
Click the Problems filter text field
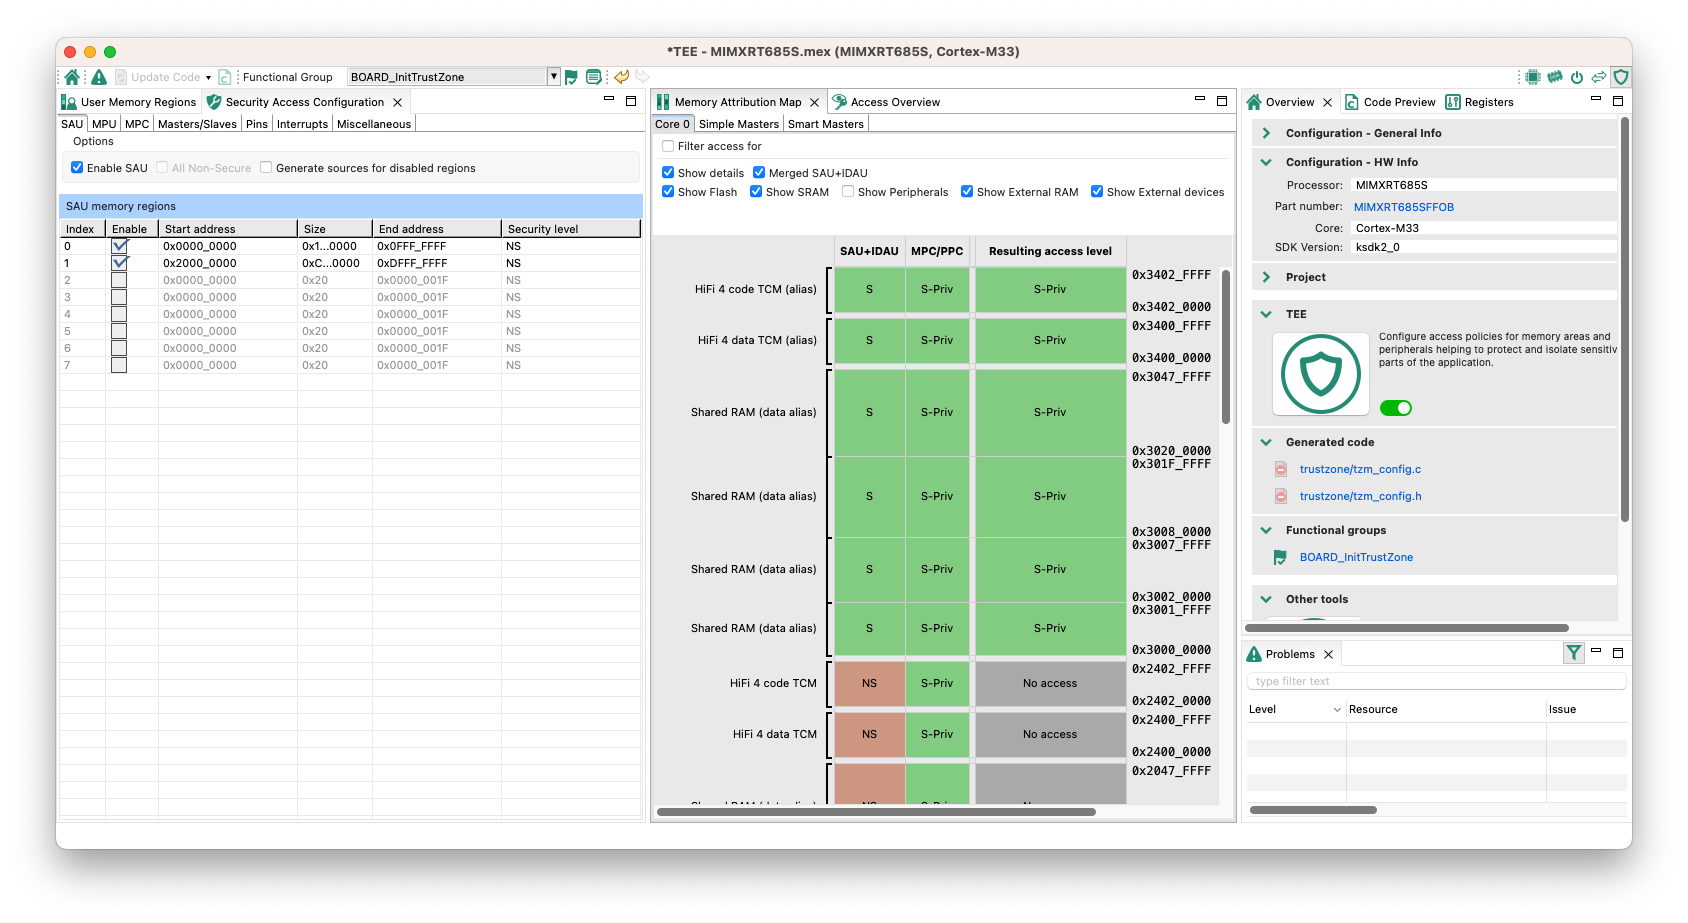(x=1435, y=681)
